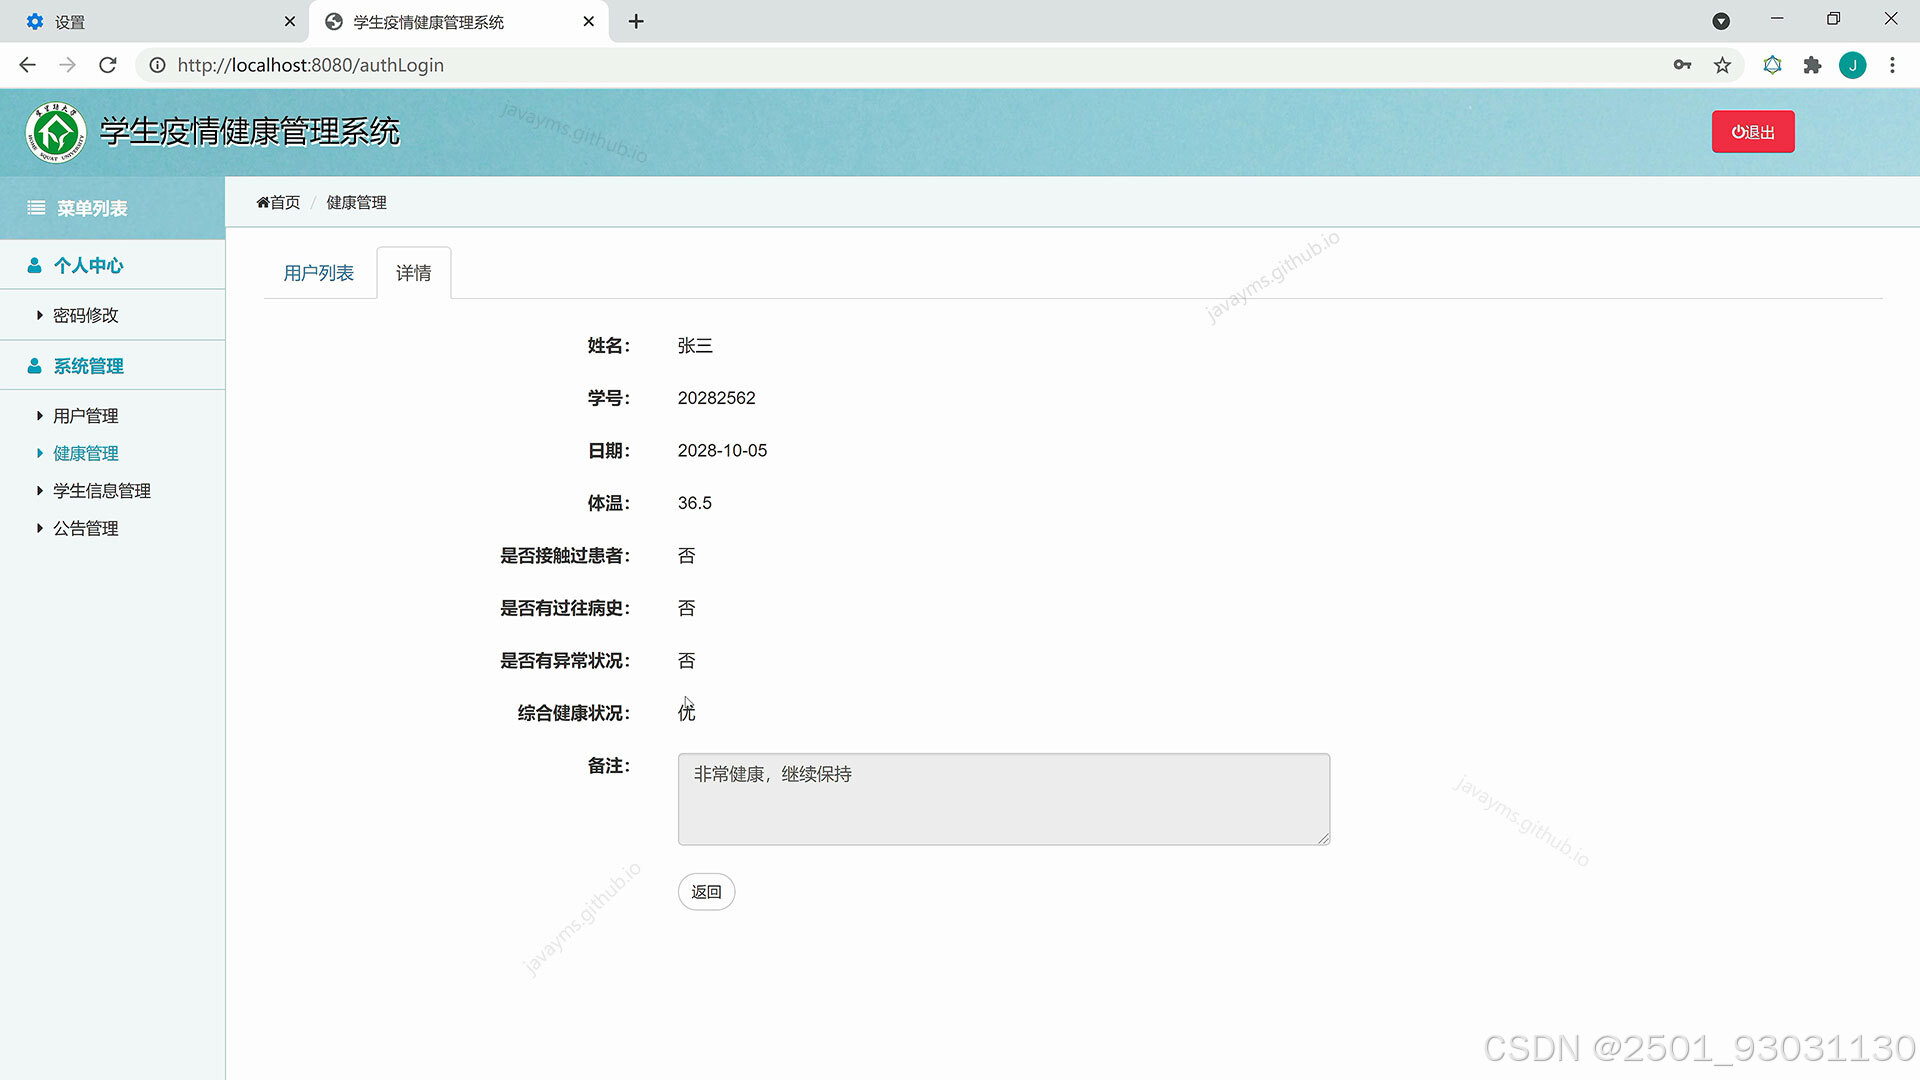The image size is (1920, 1080).
Task: Open the 首页 home breadcrumb link
Action: point(278,202)
